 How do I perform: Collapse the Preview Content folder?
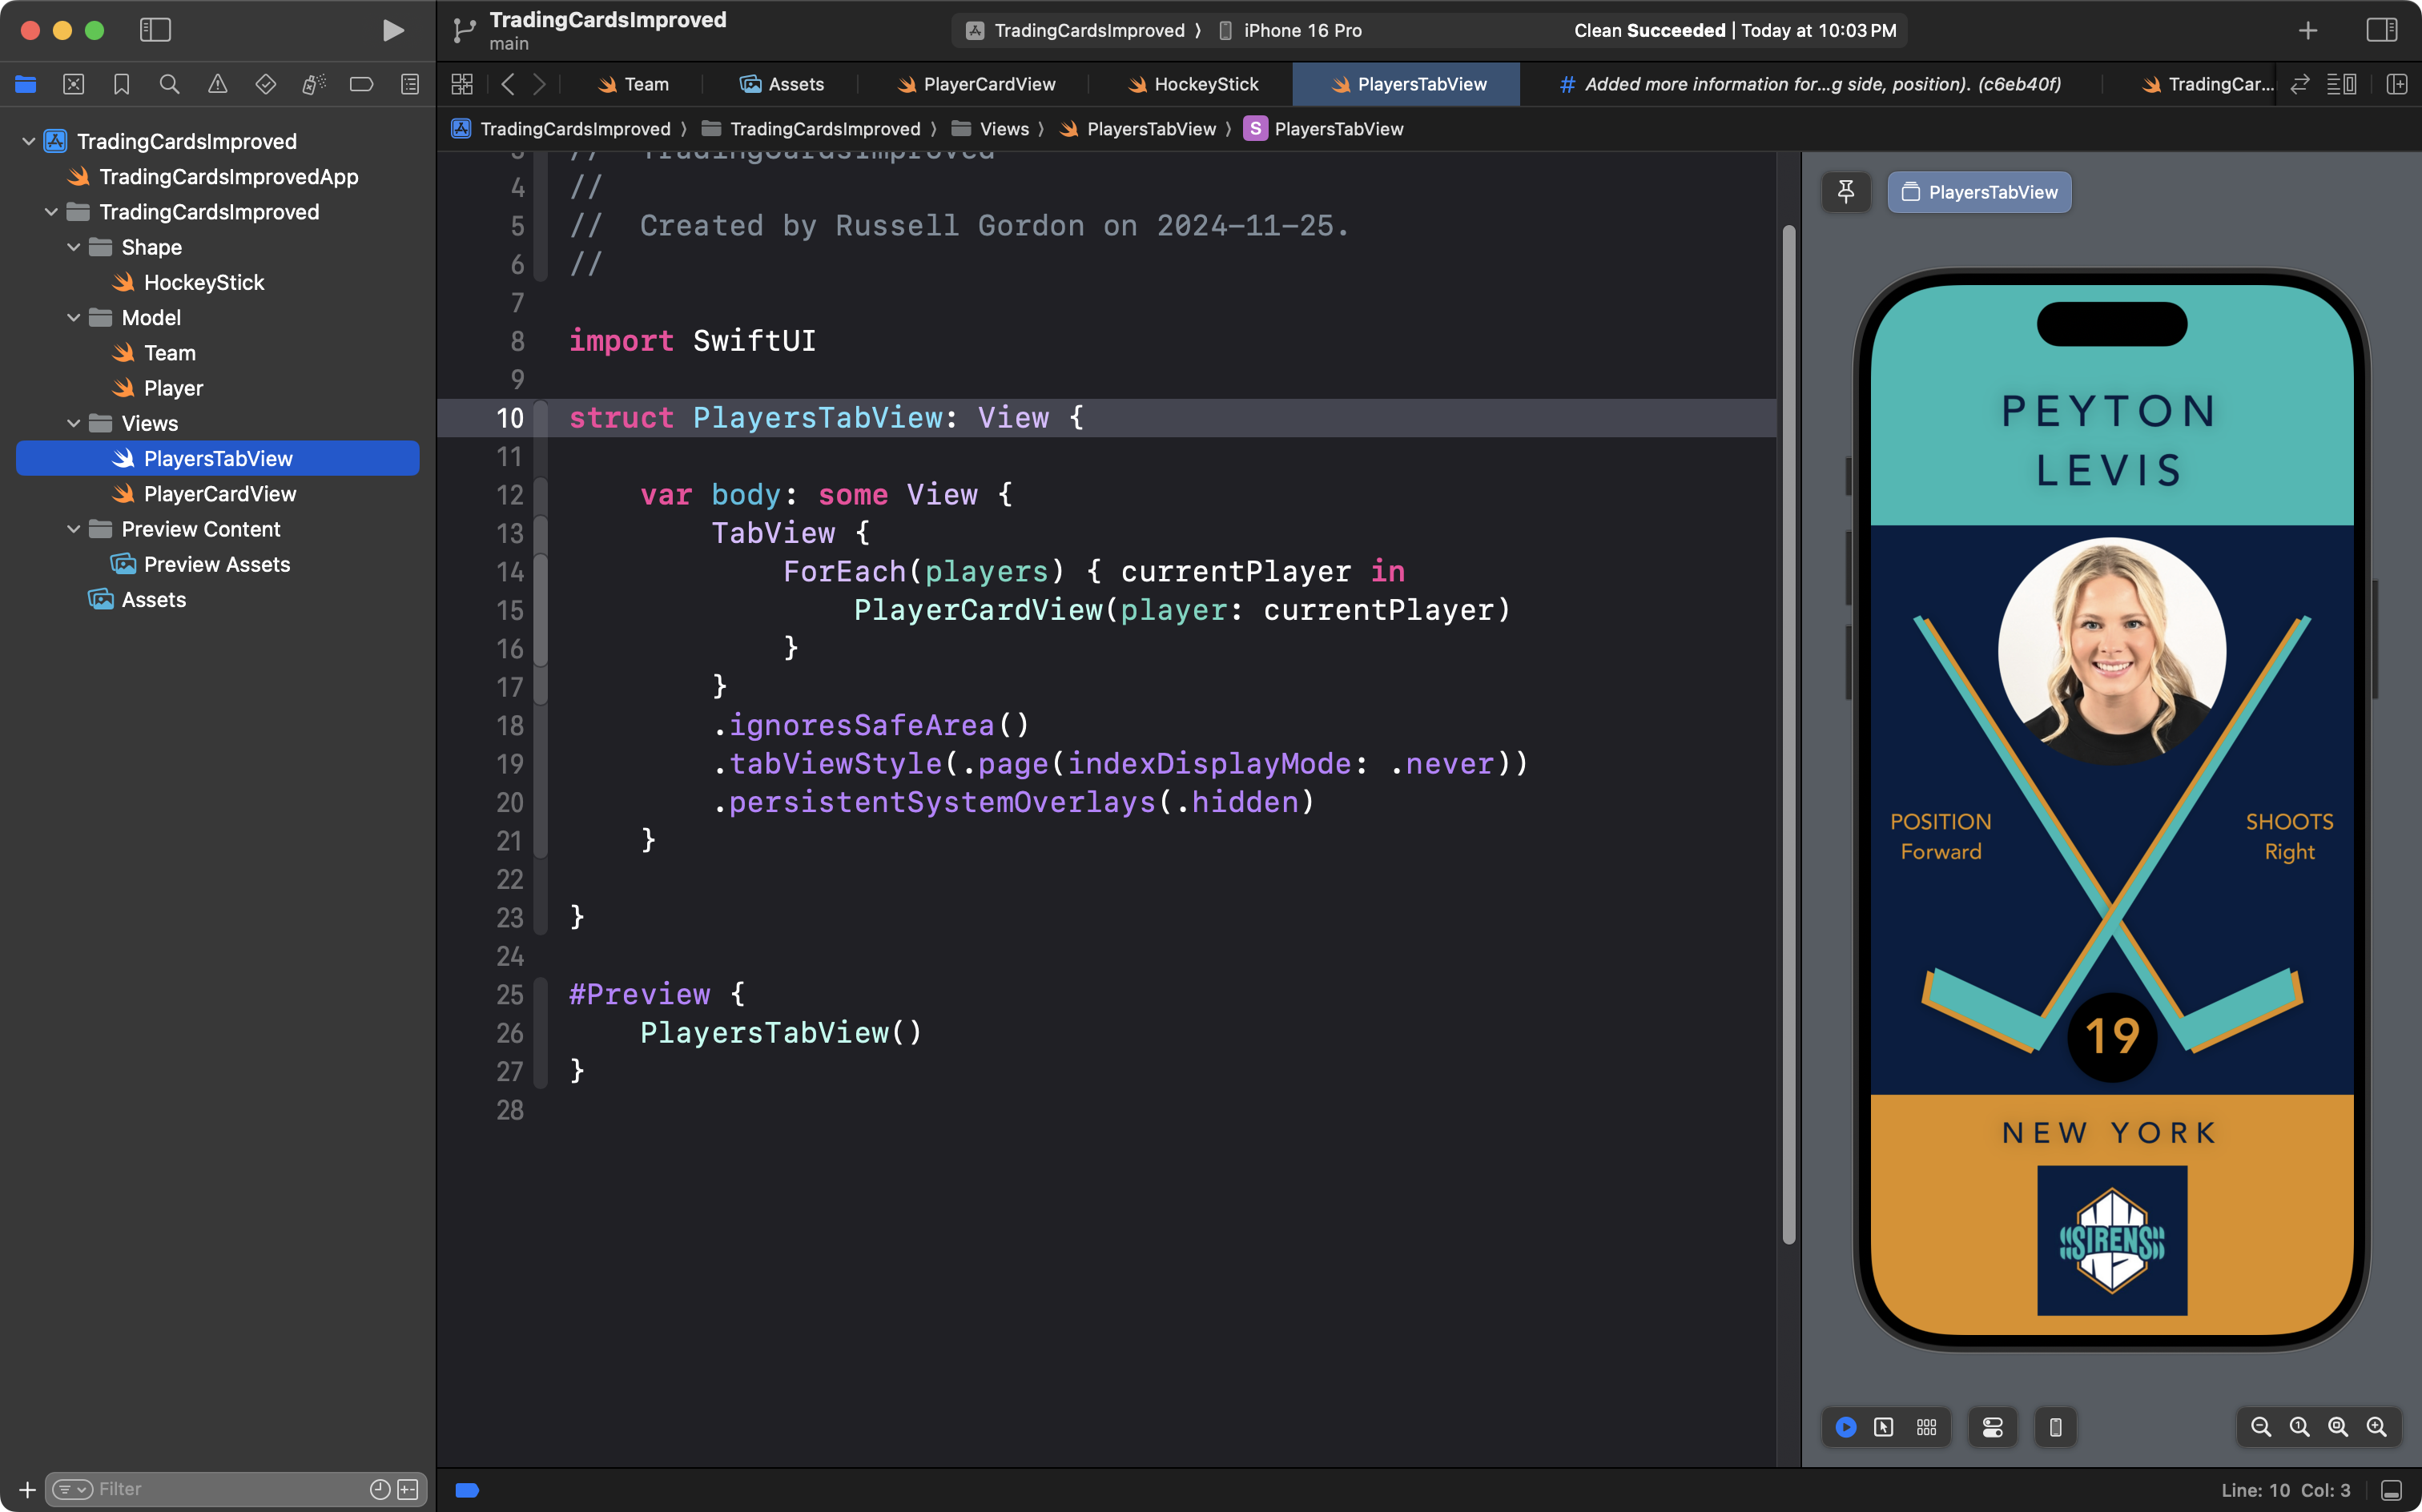tap(73, 529)
